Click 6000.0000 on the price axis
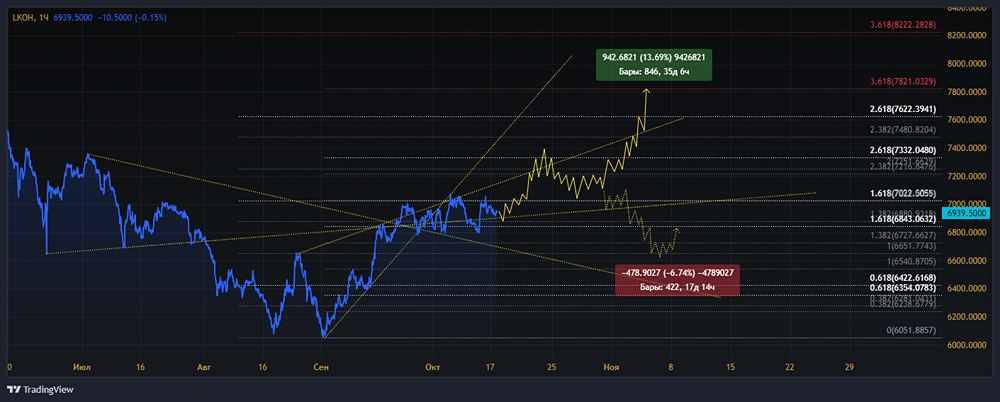Image resolution: width=1000 pixels, height=402 pixels. click(969, 345)
